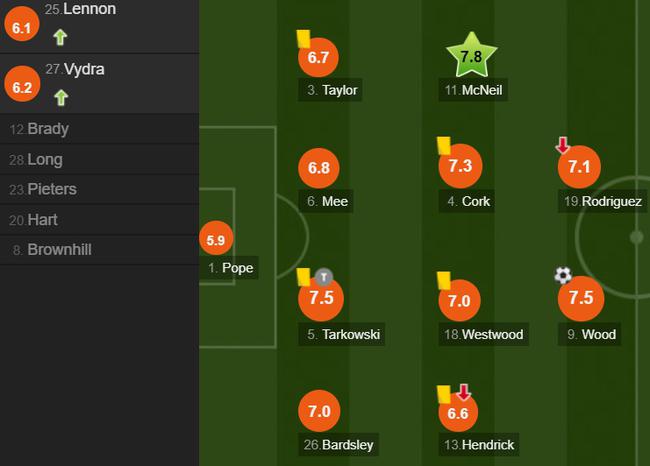The image size is (650, 466).
Task: Click McNeil's green star rating badge
Action: pyautogui.click(x=471, y=56)
